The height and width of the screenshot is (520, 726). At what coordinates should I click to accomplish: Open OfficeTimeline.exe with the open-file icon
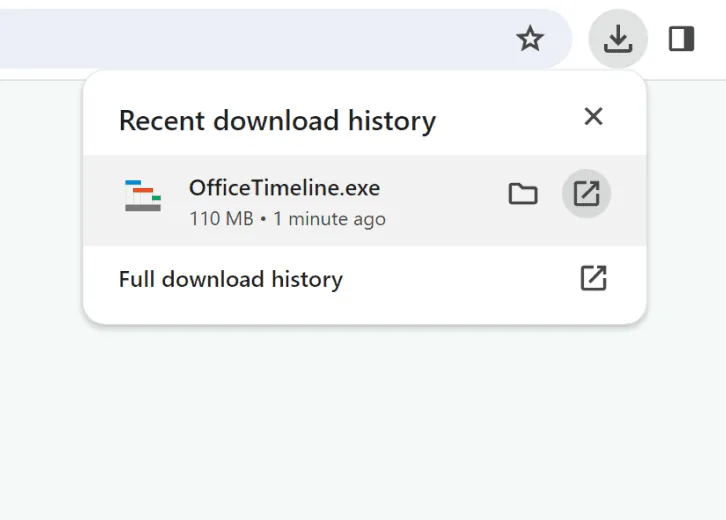(x=586, y=194)
